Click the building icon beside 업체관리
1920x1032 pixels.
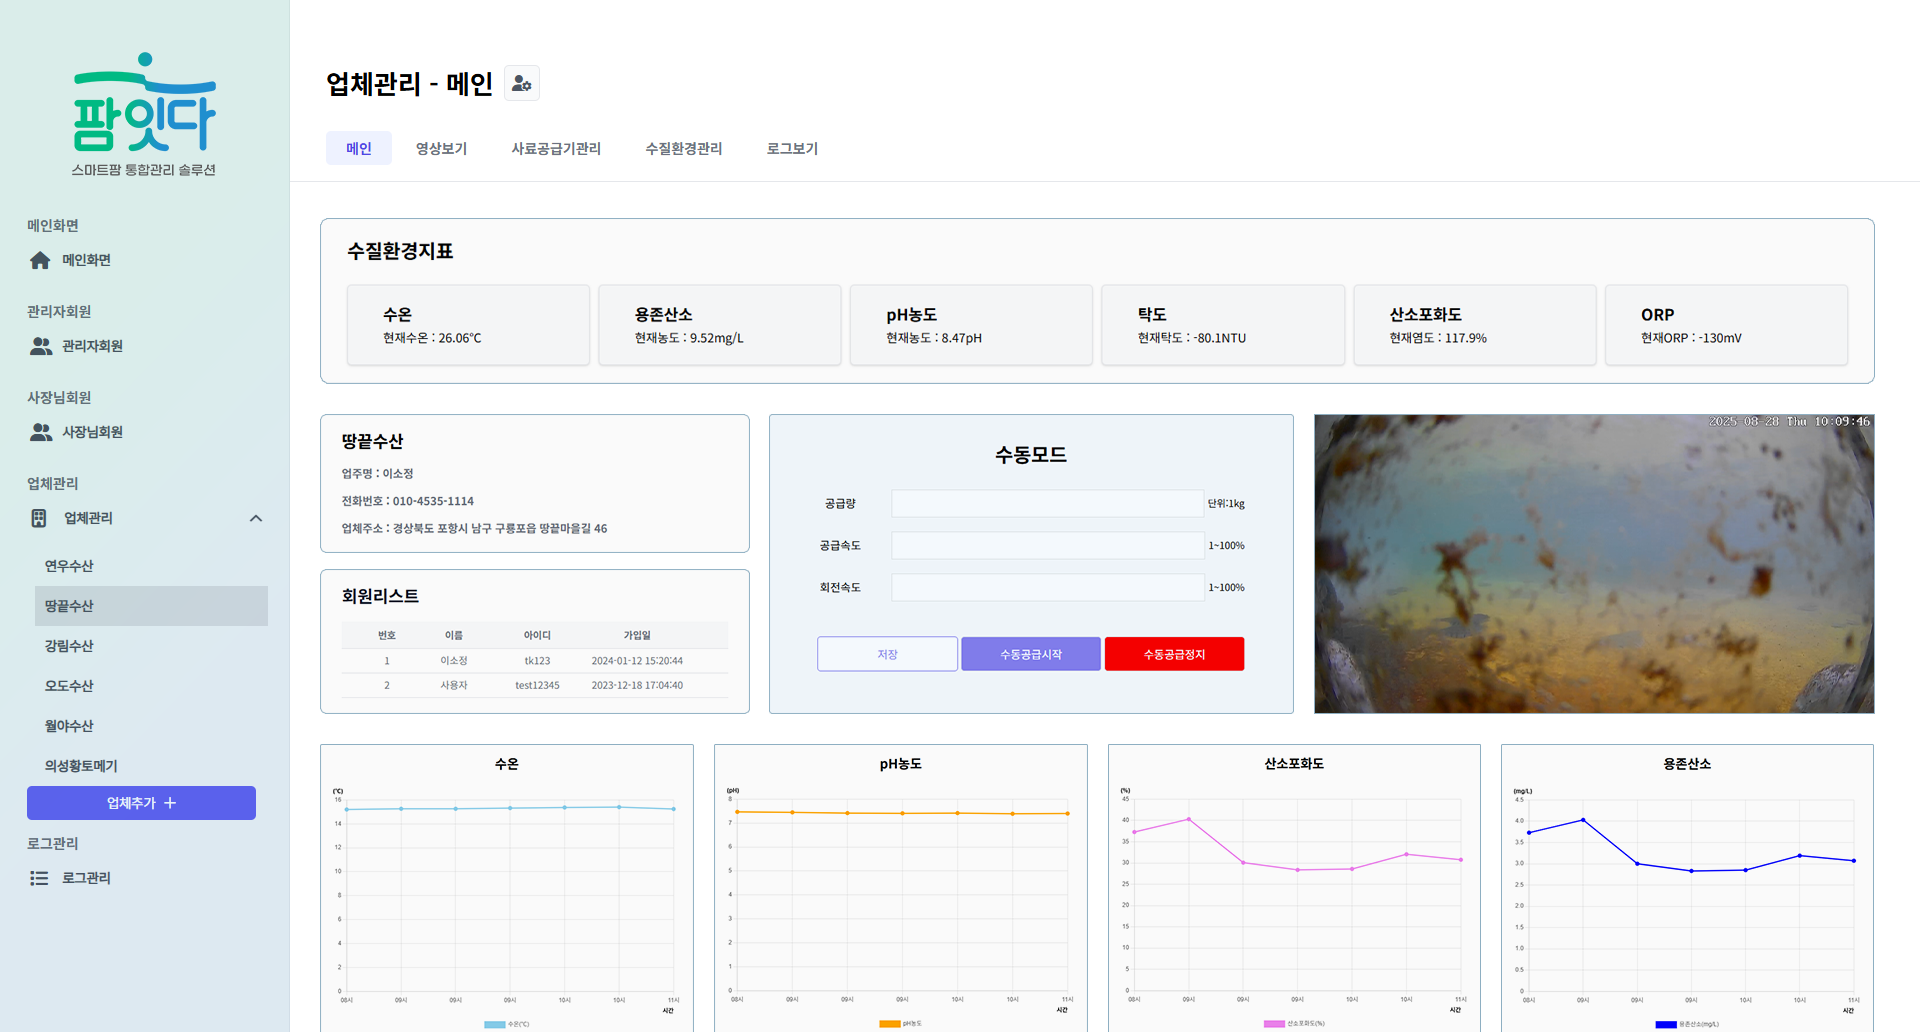[39, 518]
